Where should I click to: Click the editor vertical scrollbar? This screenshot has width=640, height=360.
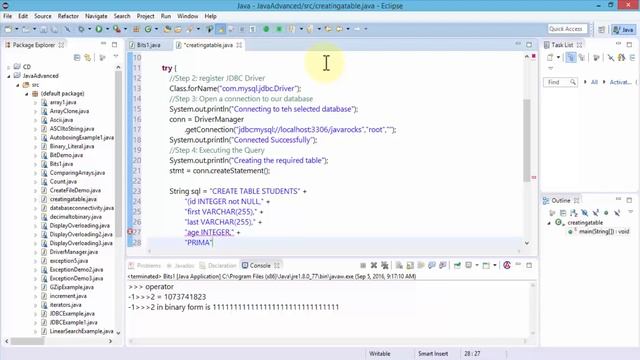527,139
